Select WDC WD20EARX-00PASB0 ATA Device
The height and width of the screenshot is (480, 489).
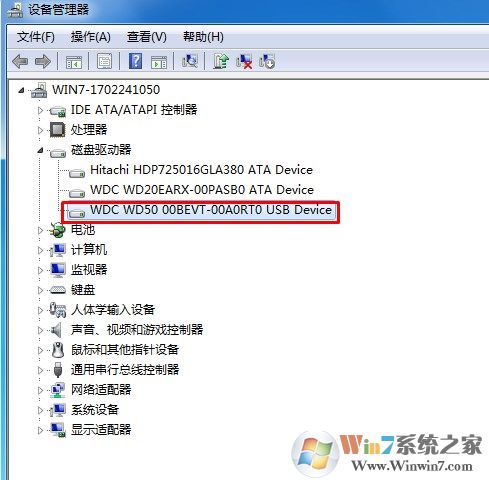click(x=202, y=190)
